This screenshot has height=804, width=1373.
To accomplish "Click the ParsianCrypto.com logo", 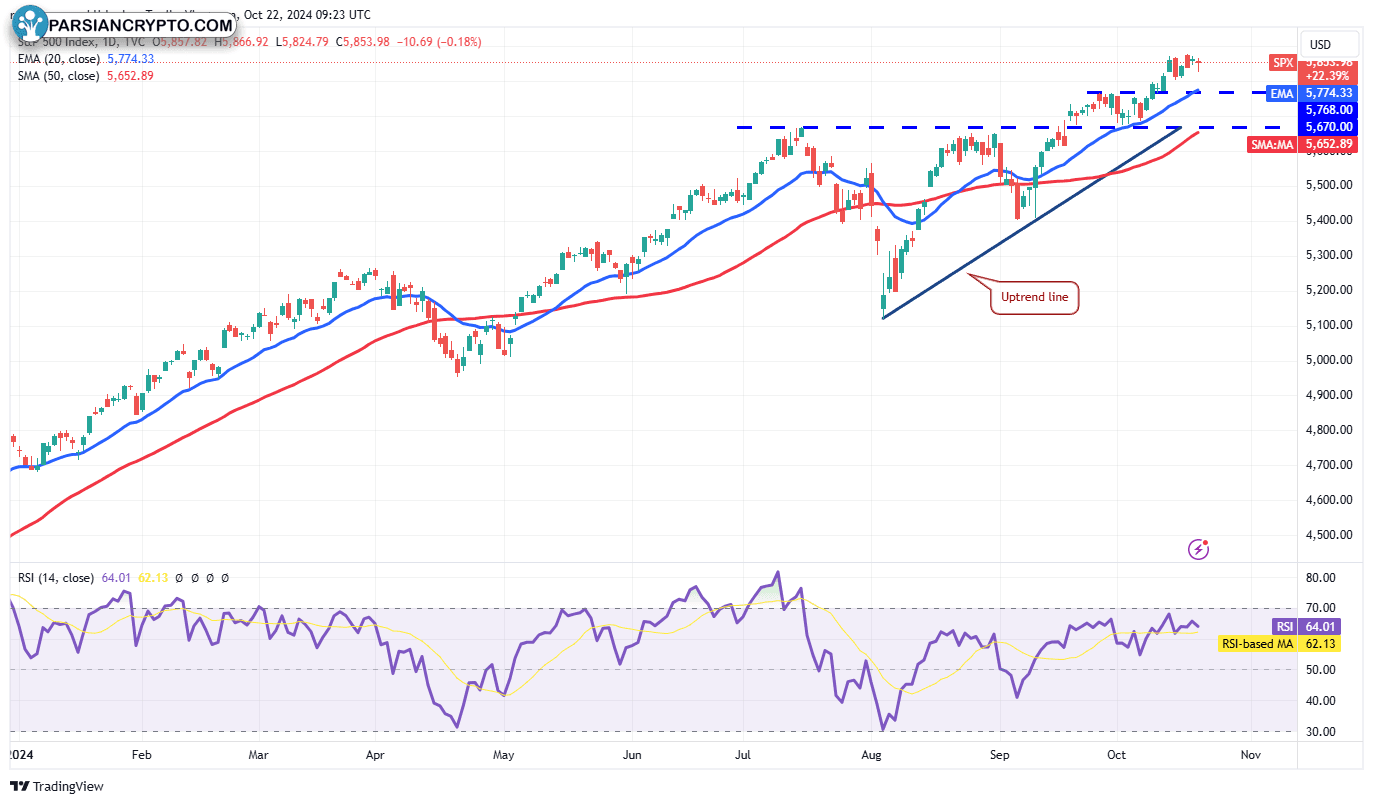I will (x=122, y=24).
